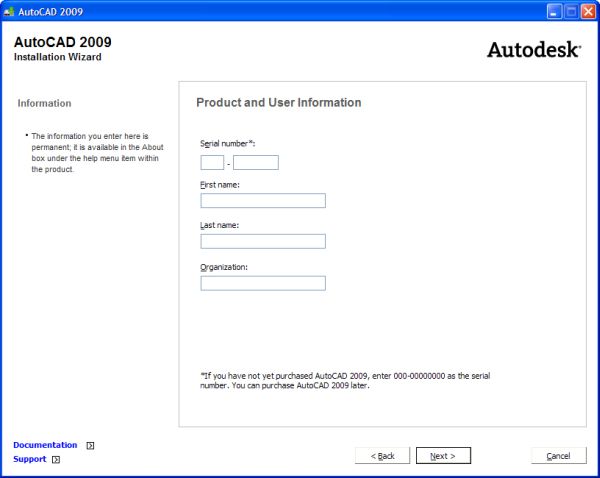Image resolution: width=600 pixels, height=478 pixels.
Task: Click the sidebar text about permanent information
Action: click(97, 153)
